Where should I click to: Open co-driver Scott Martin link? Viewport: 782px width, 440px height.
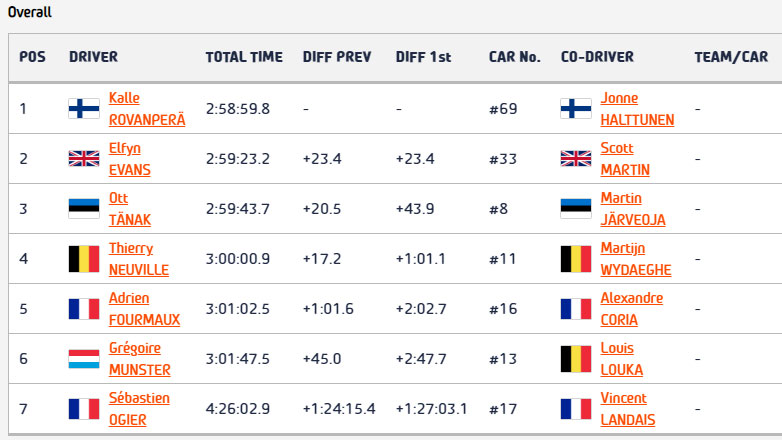[624, 159]
